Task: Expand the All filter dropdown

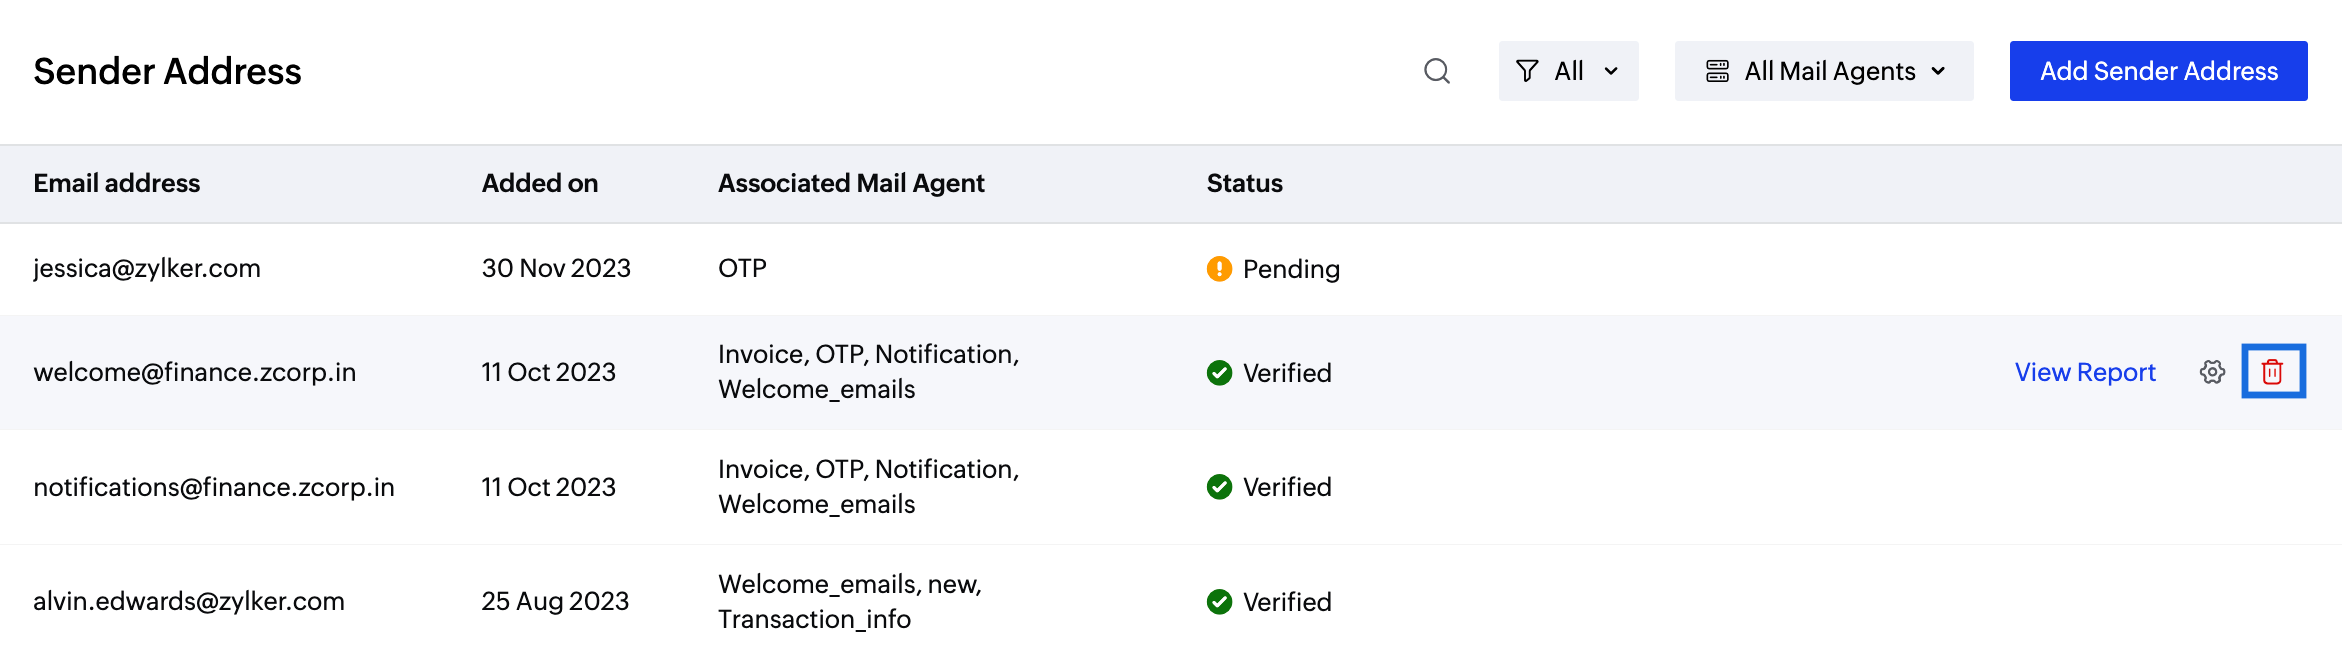Action: 1568,71
